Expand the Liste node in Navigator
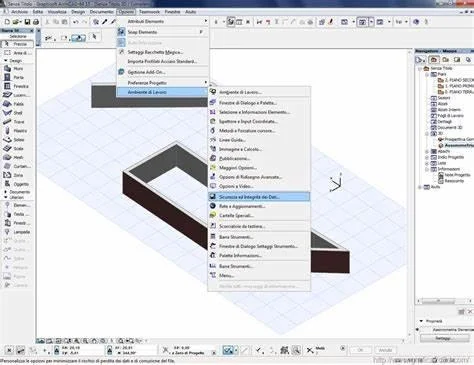474x365 pixels. coord(427,163)
